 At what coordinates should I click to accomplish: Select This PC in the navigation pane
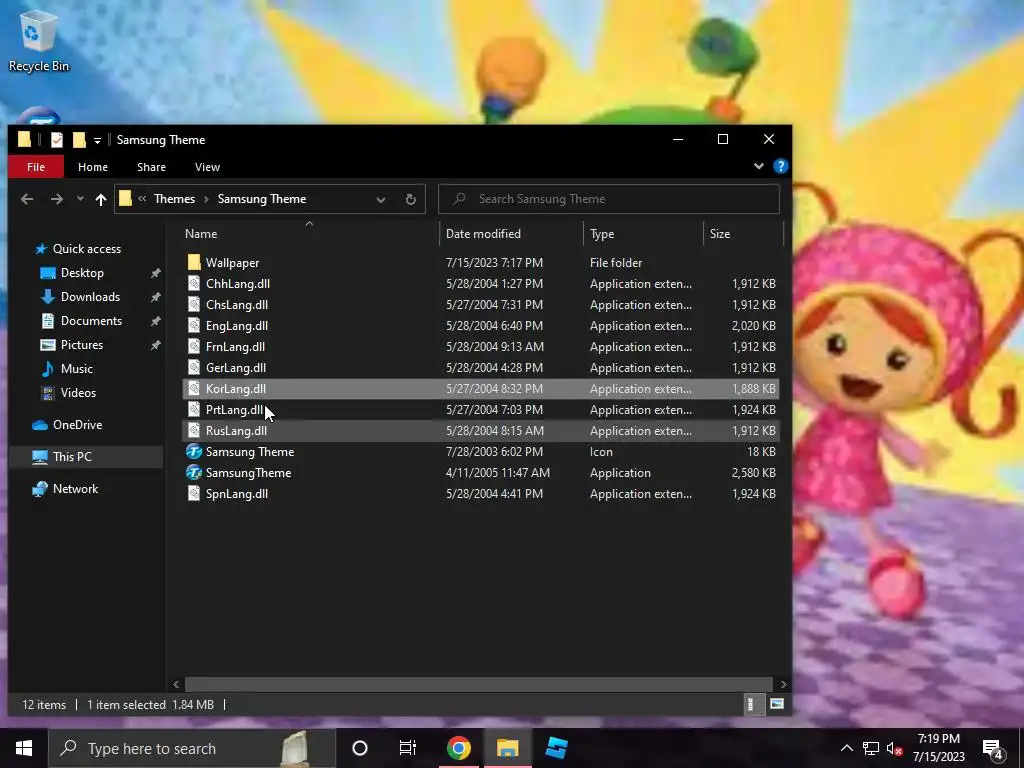click(72, 457)
